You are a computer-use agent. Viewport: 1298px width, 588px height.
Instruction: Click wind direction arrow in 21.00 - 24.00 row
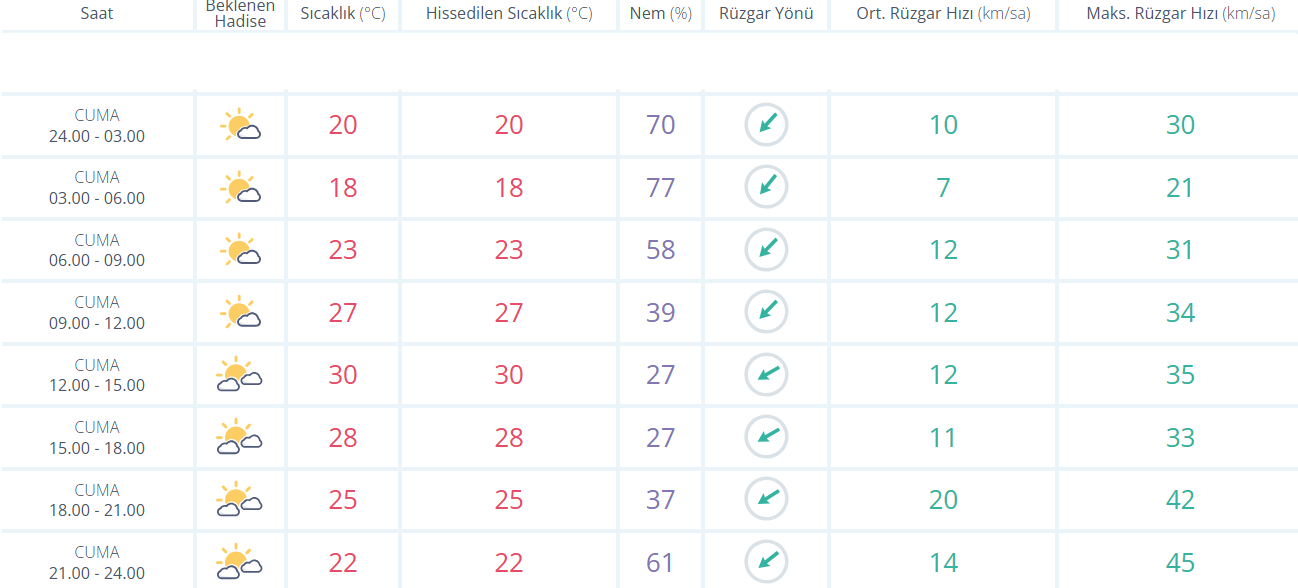click(x=767, y=562)
